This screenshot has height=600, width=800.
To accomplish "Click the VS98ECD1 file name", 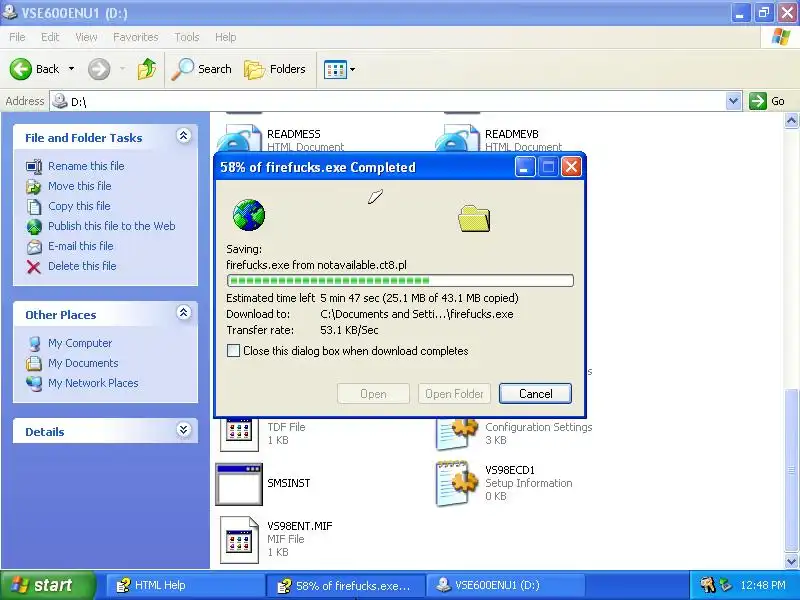I will coord(510,470).
